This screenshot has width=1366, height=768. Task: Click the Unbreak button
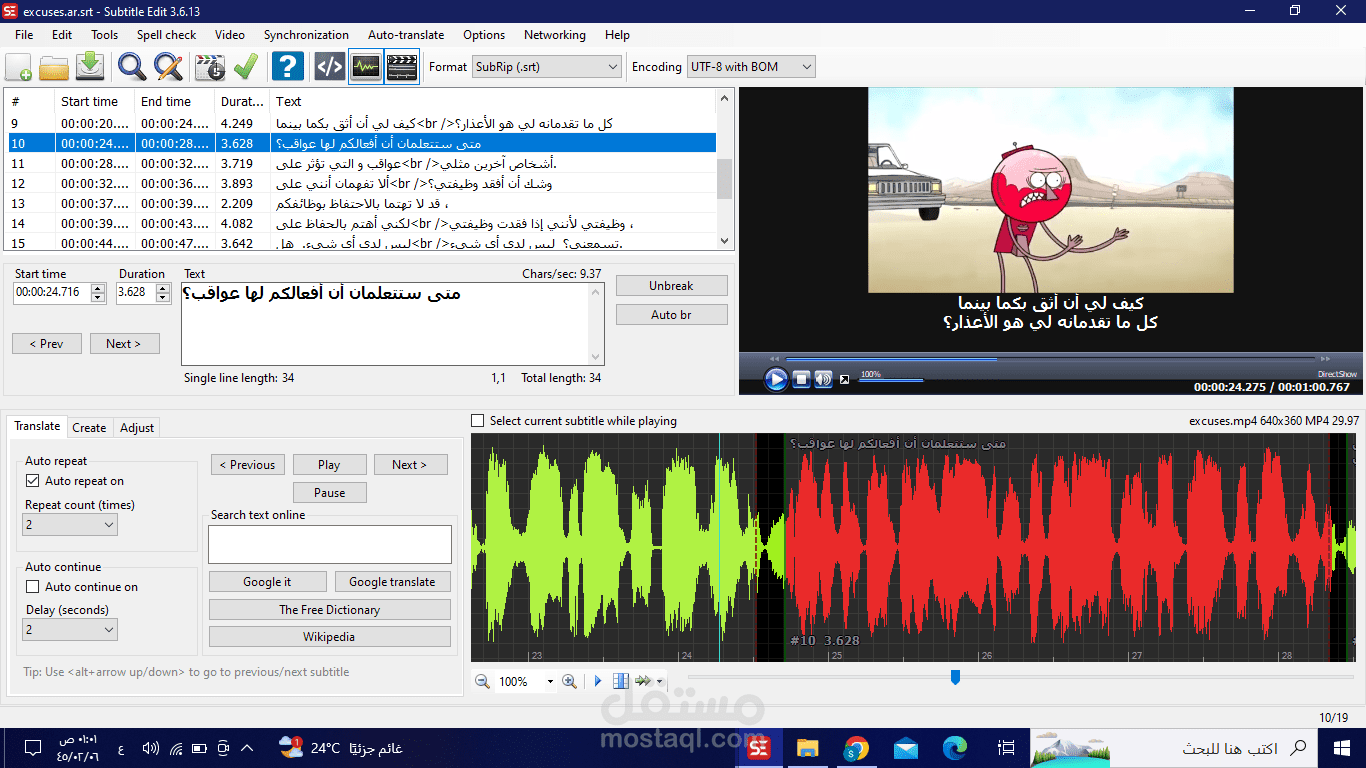click(x=671, y=286)
